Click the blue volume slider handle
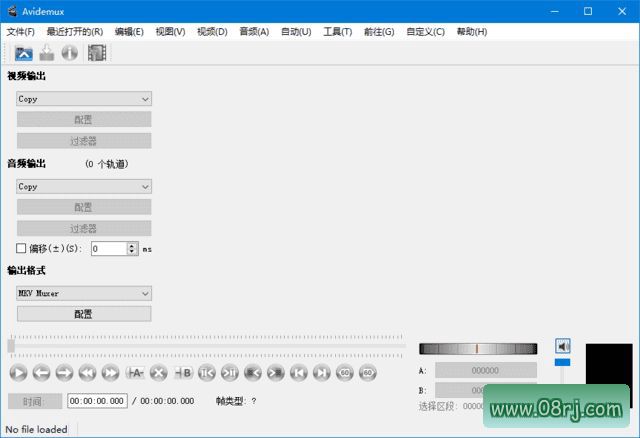Image resolution: width=640 pixels, height=438 pixels. coord(562,362)
